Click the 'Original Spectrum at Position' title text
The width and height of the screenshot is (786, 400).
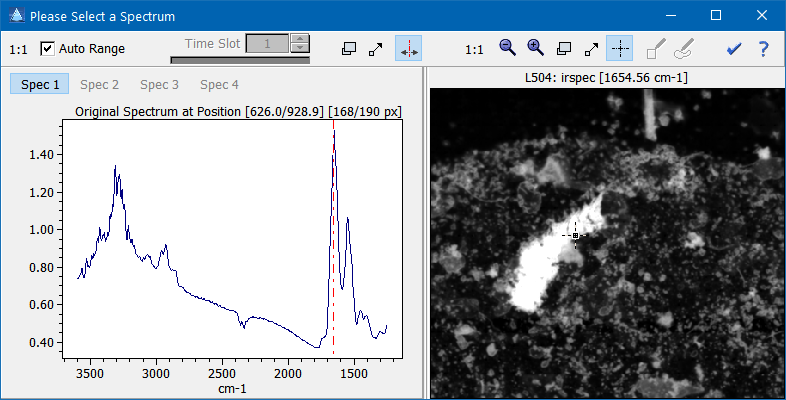pyautogui.click(x=159, y=111)
